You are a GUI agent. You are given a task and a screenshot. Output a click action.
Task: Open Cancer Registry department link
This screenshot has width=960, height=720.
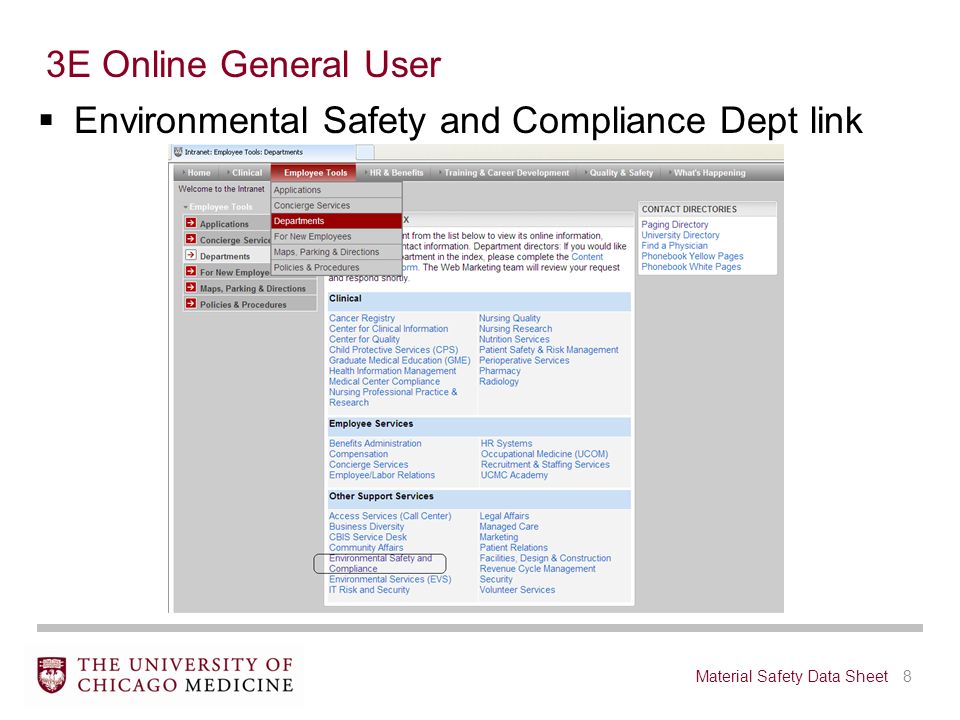click(362, 318)
